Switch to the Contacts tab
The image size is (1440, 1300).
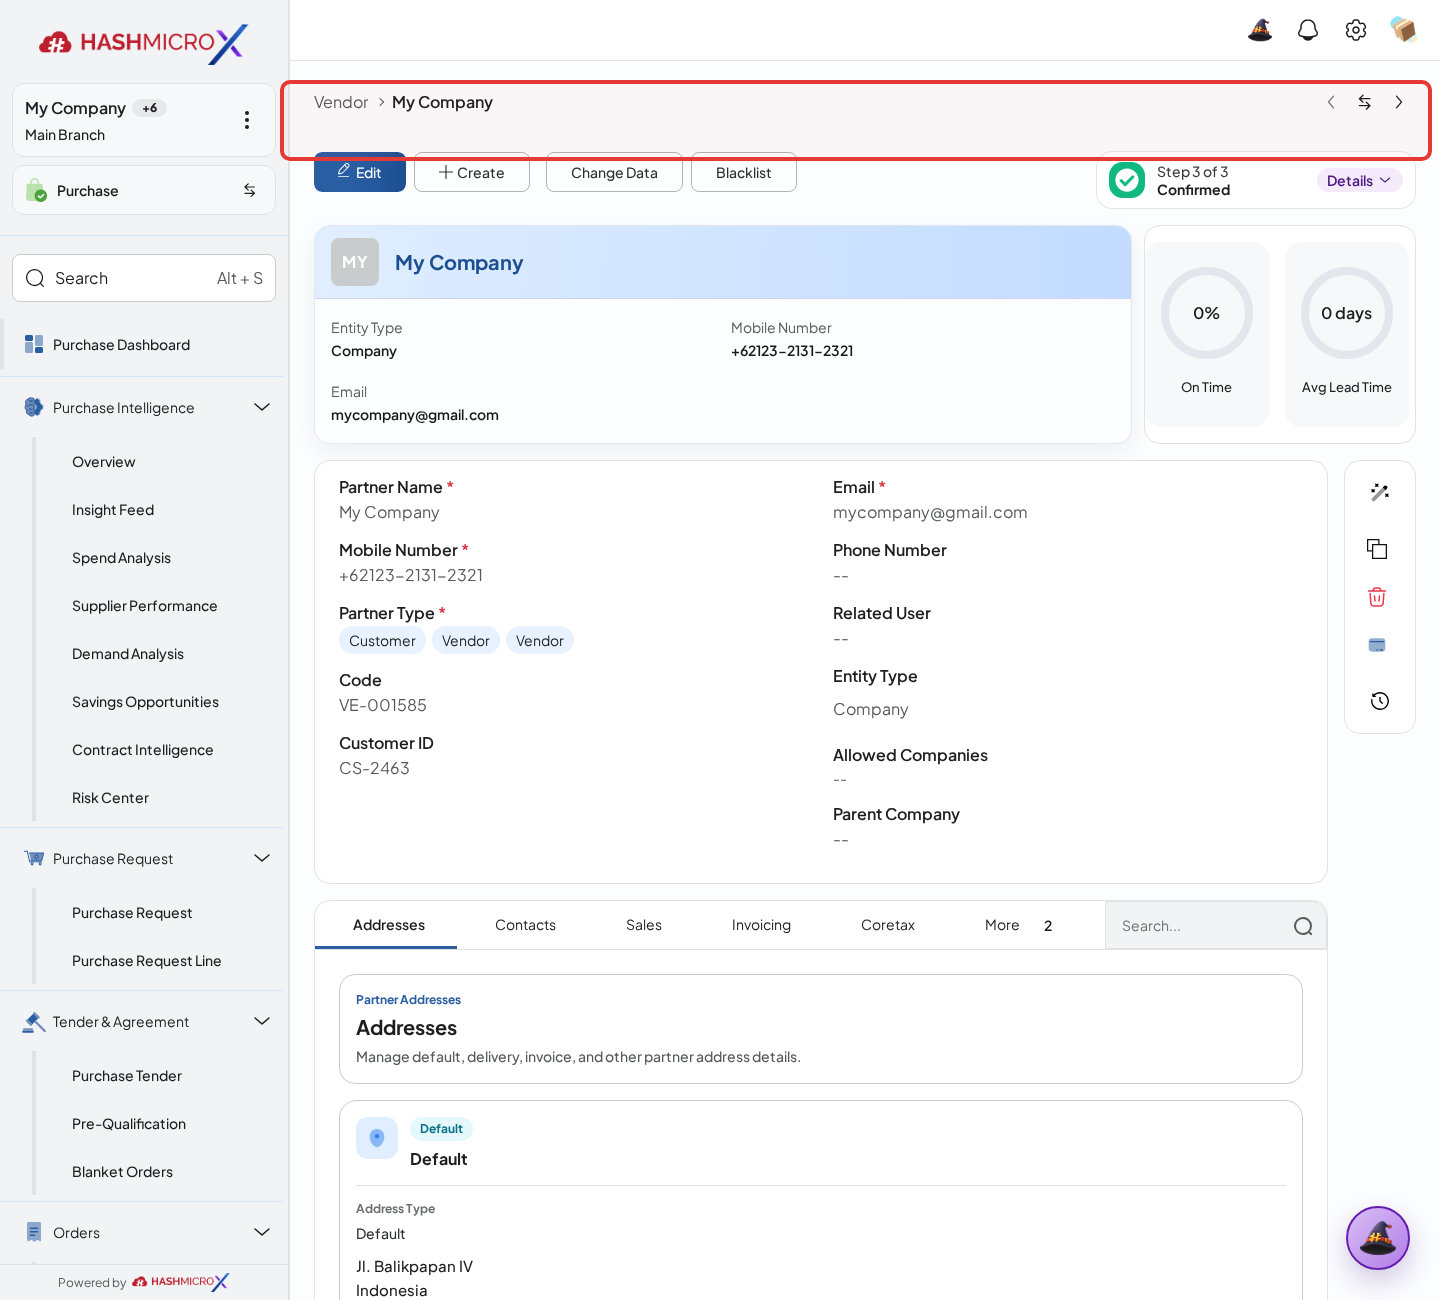(x=525, y=925)
